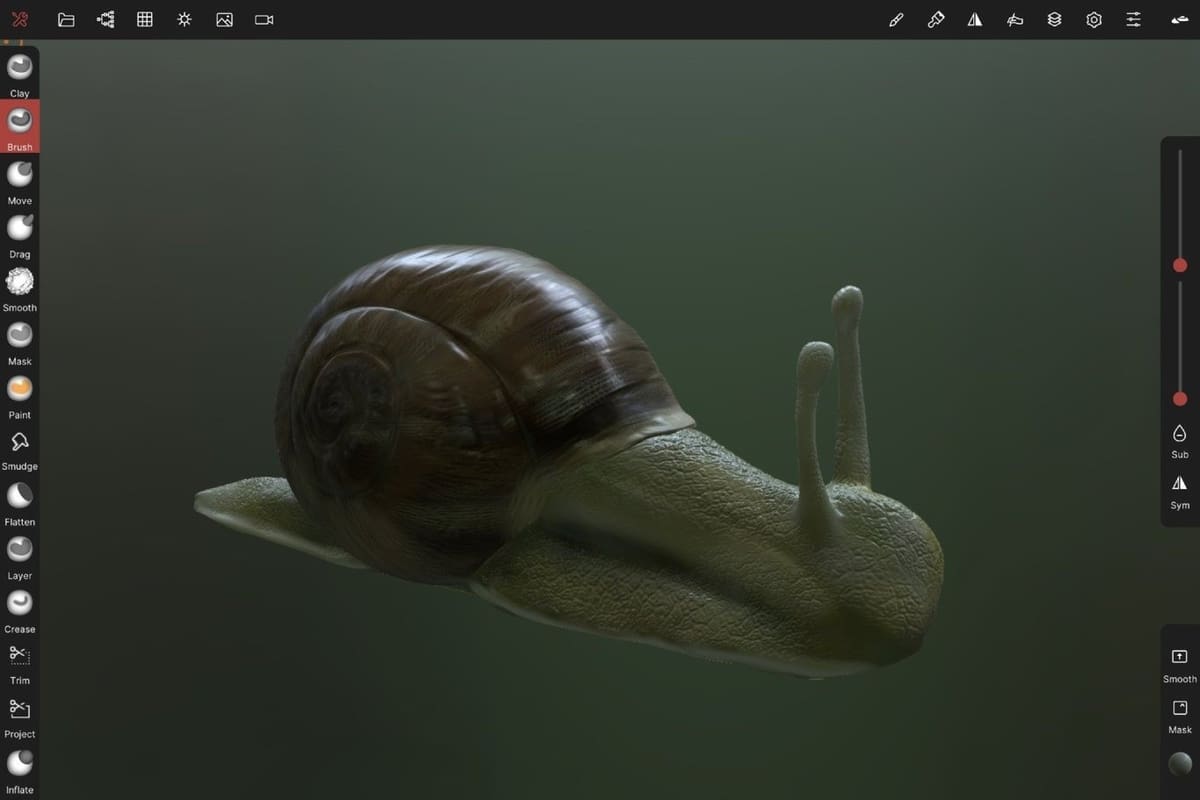Select the Layer tool
The image size is (1200, 800).
click(20, 557)
